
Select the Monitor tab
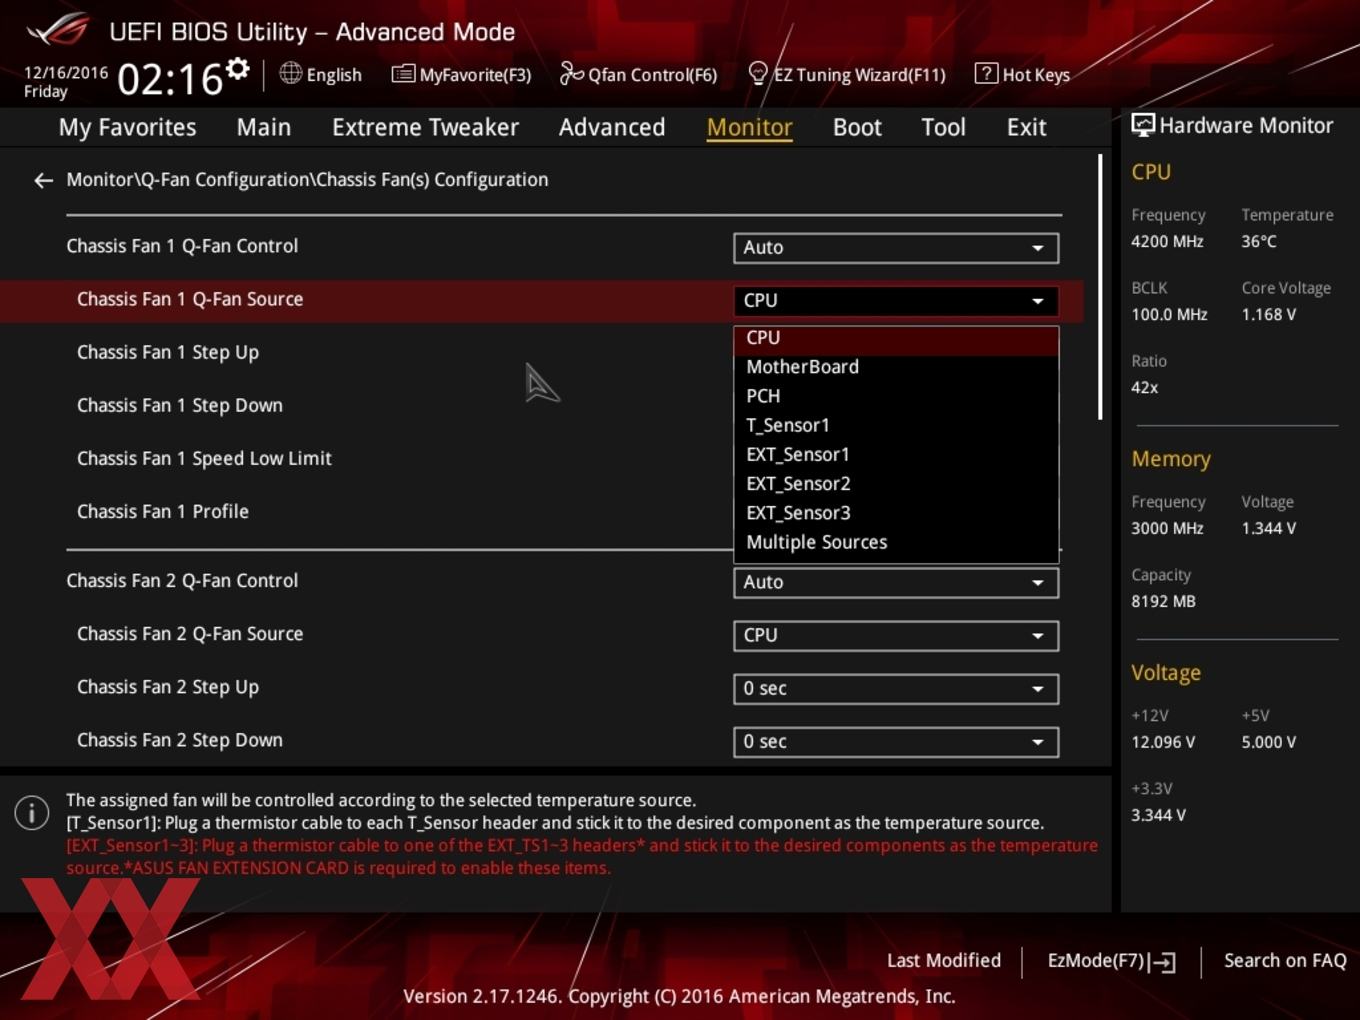point(750,127)
